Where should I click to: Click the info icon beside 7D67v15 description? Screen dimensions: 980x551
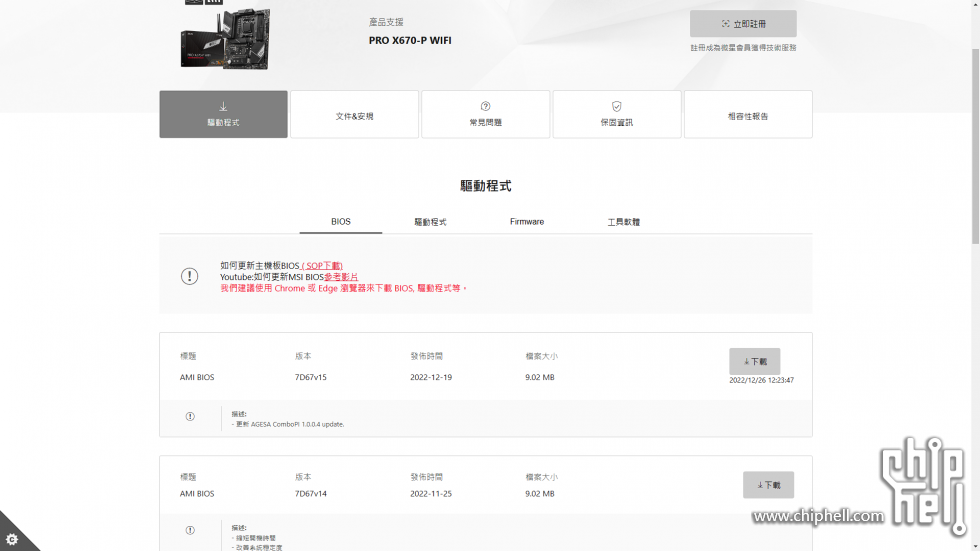(190, 416)
